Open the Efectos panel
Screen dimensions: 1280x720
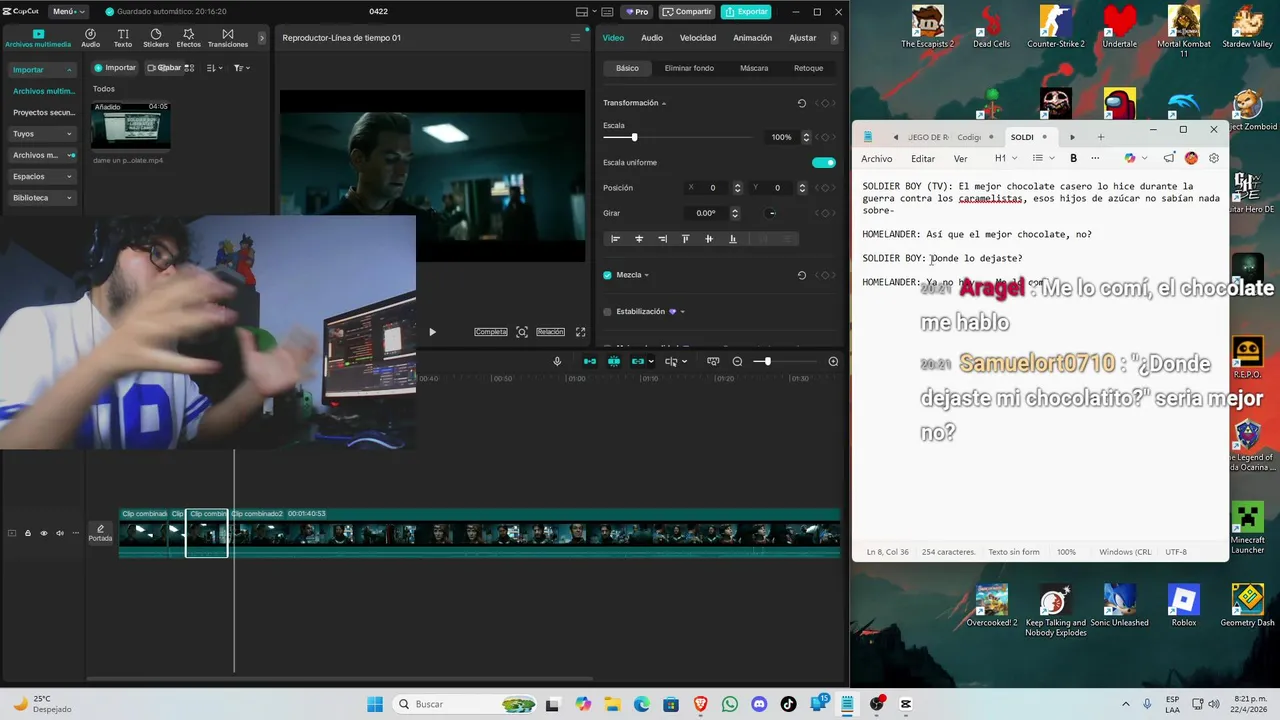[188, 38]
